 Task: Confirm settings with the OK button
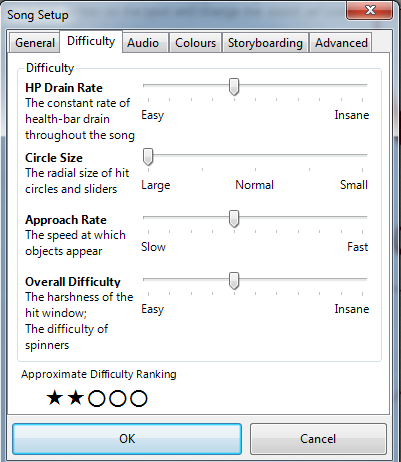127,439
